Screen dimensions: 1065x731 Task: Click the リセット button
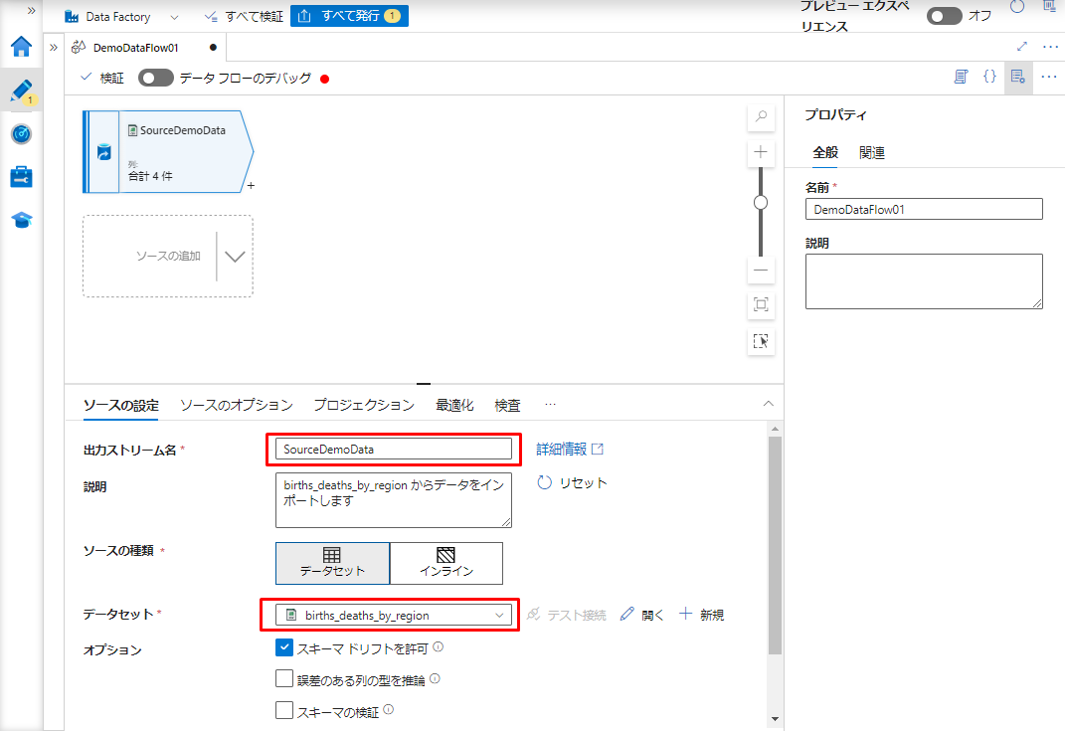click(572, 483)
